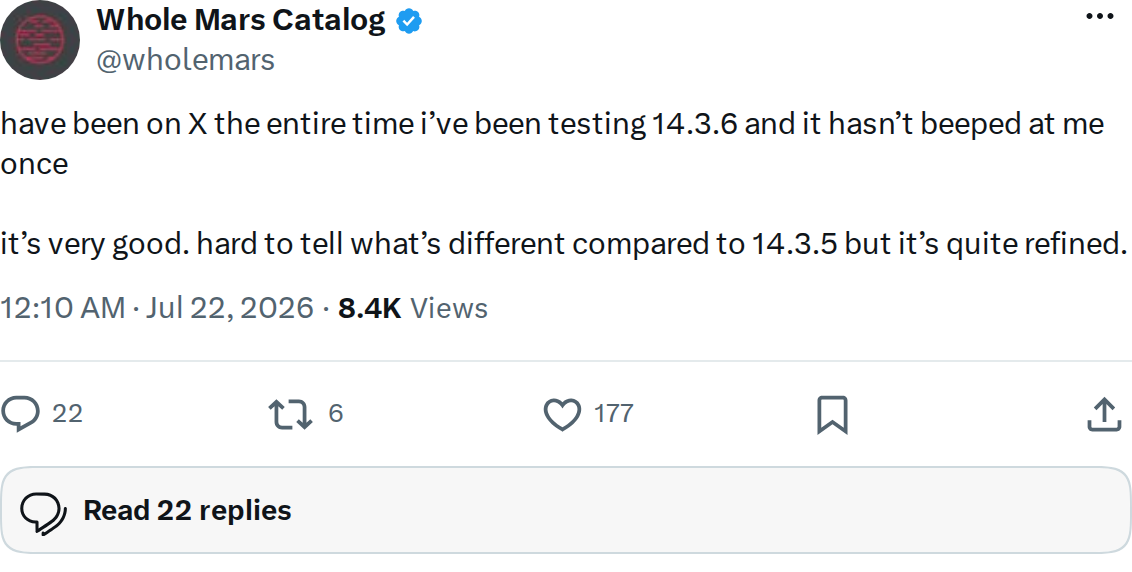Image resolution: width=1132 pixels, height=572 pixels.
Task: Click the 6 repost count number
Action: pyautogui.click(x=335, y=413)
